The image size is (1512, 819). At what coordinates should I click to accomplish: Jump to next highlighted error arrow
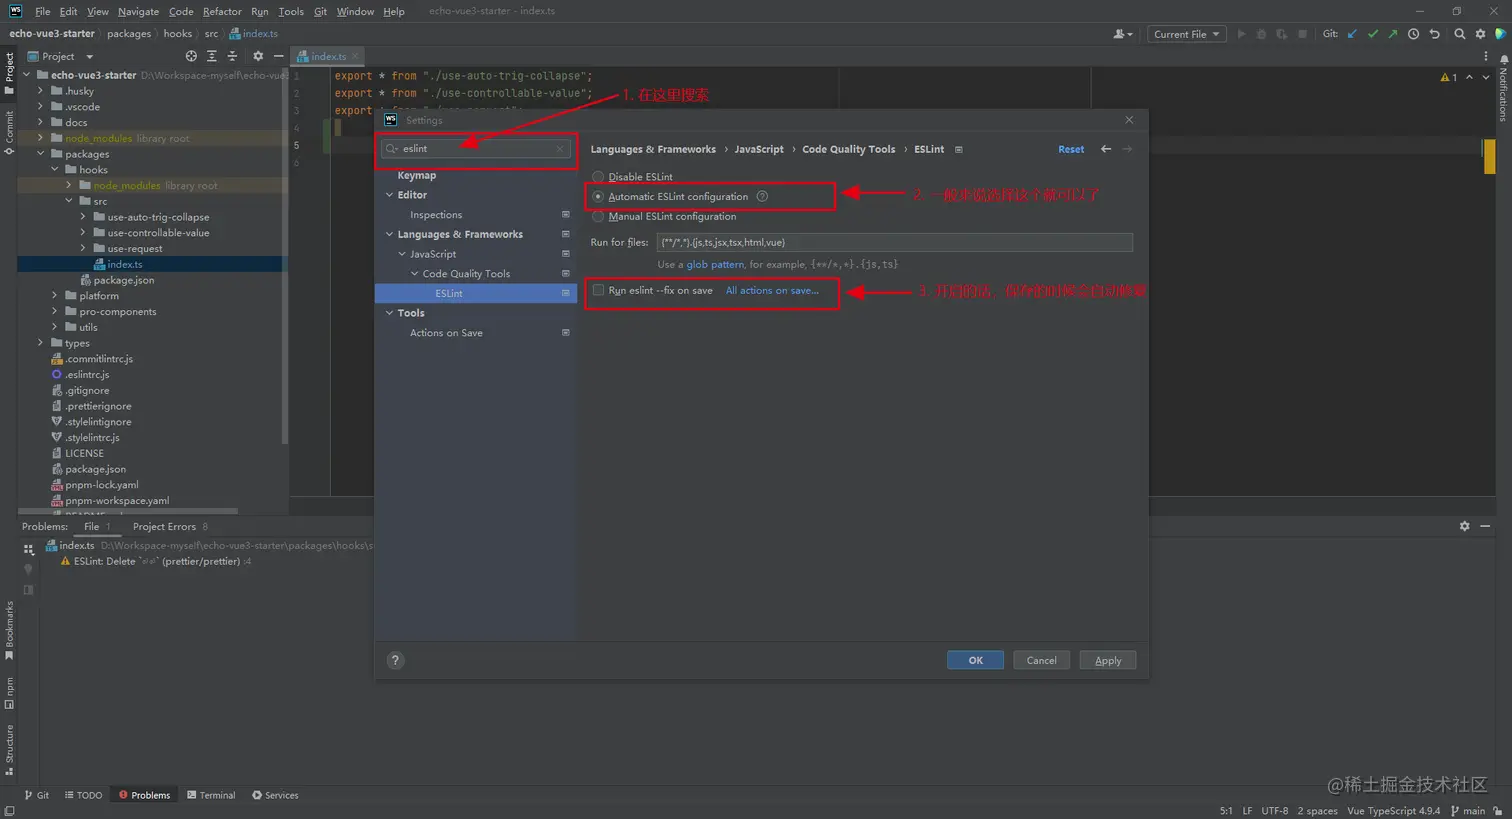(1486, 77)
